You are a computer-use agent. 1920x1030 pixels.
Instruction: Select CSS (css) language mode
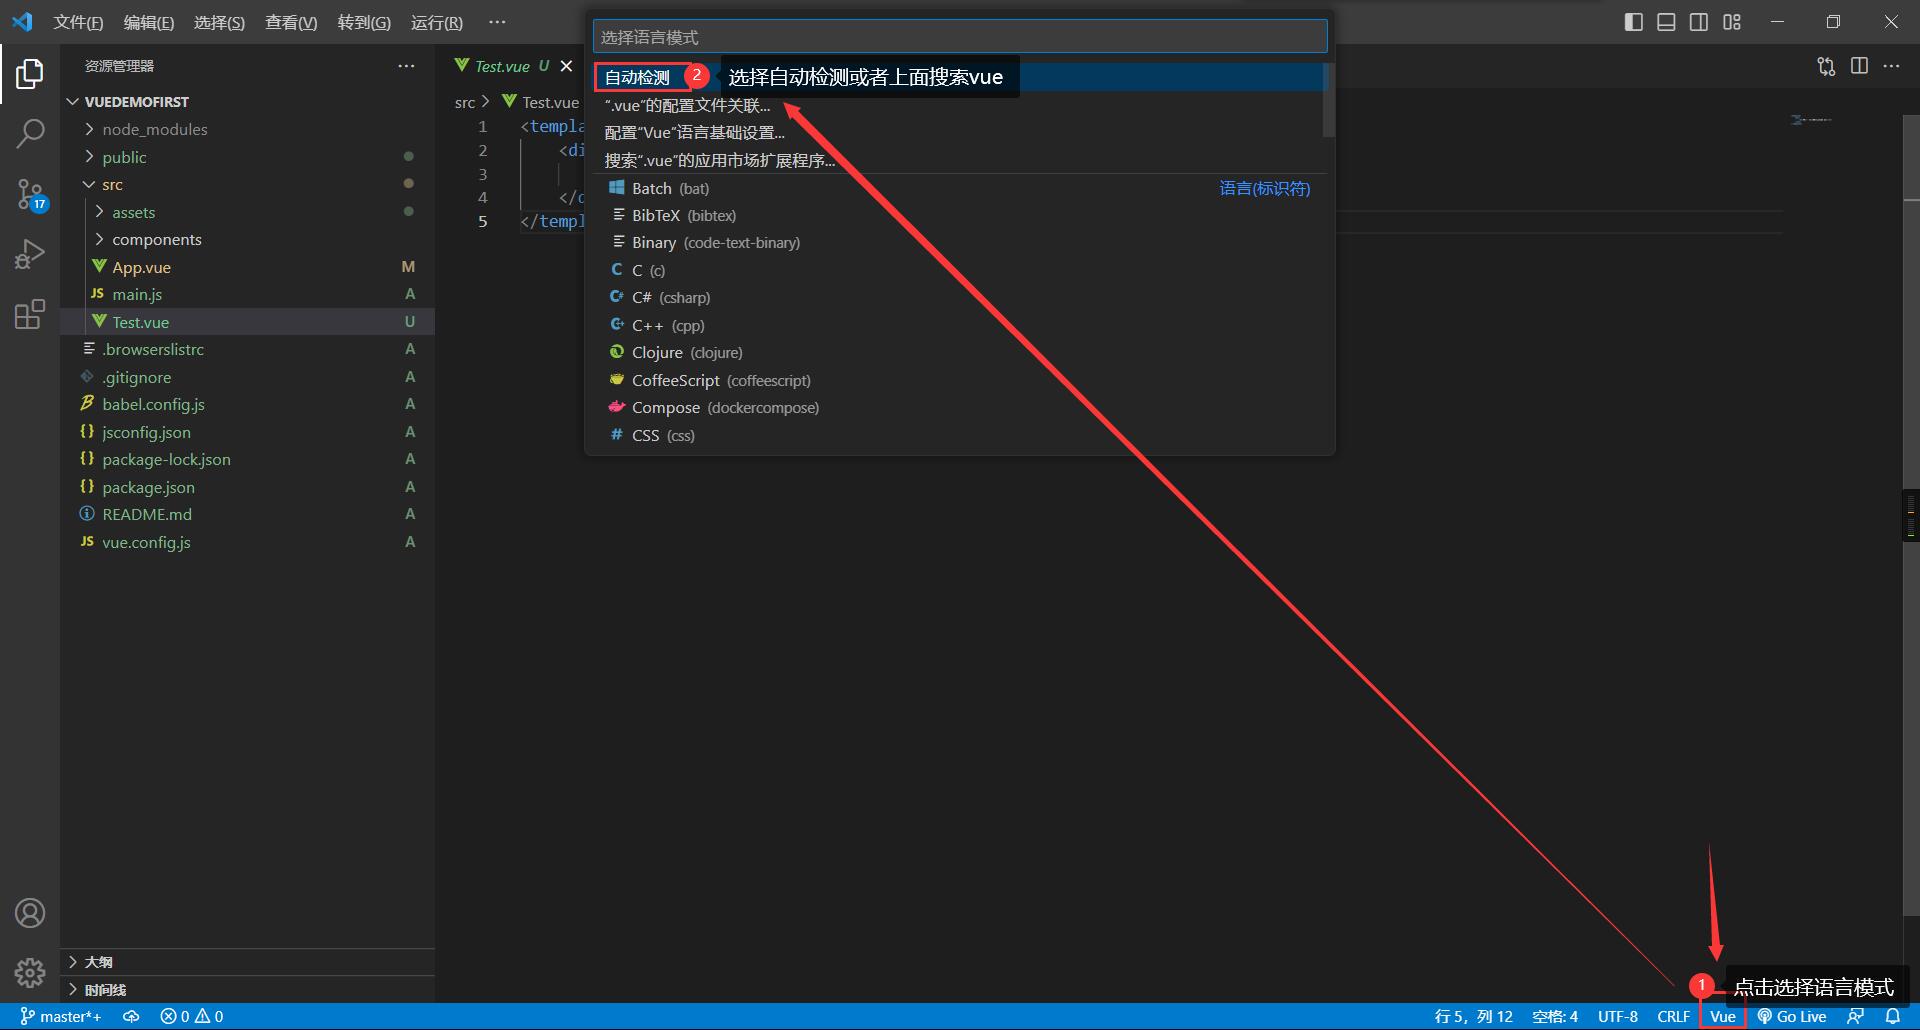click(959, 435)
